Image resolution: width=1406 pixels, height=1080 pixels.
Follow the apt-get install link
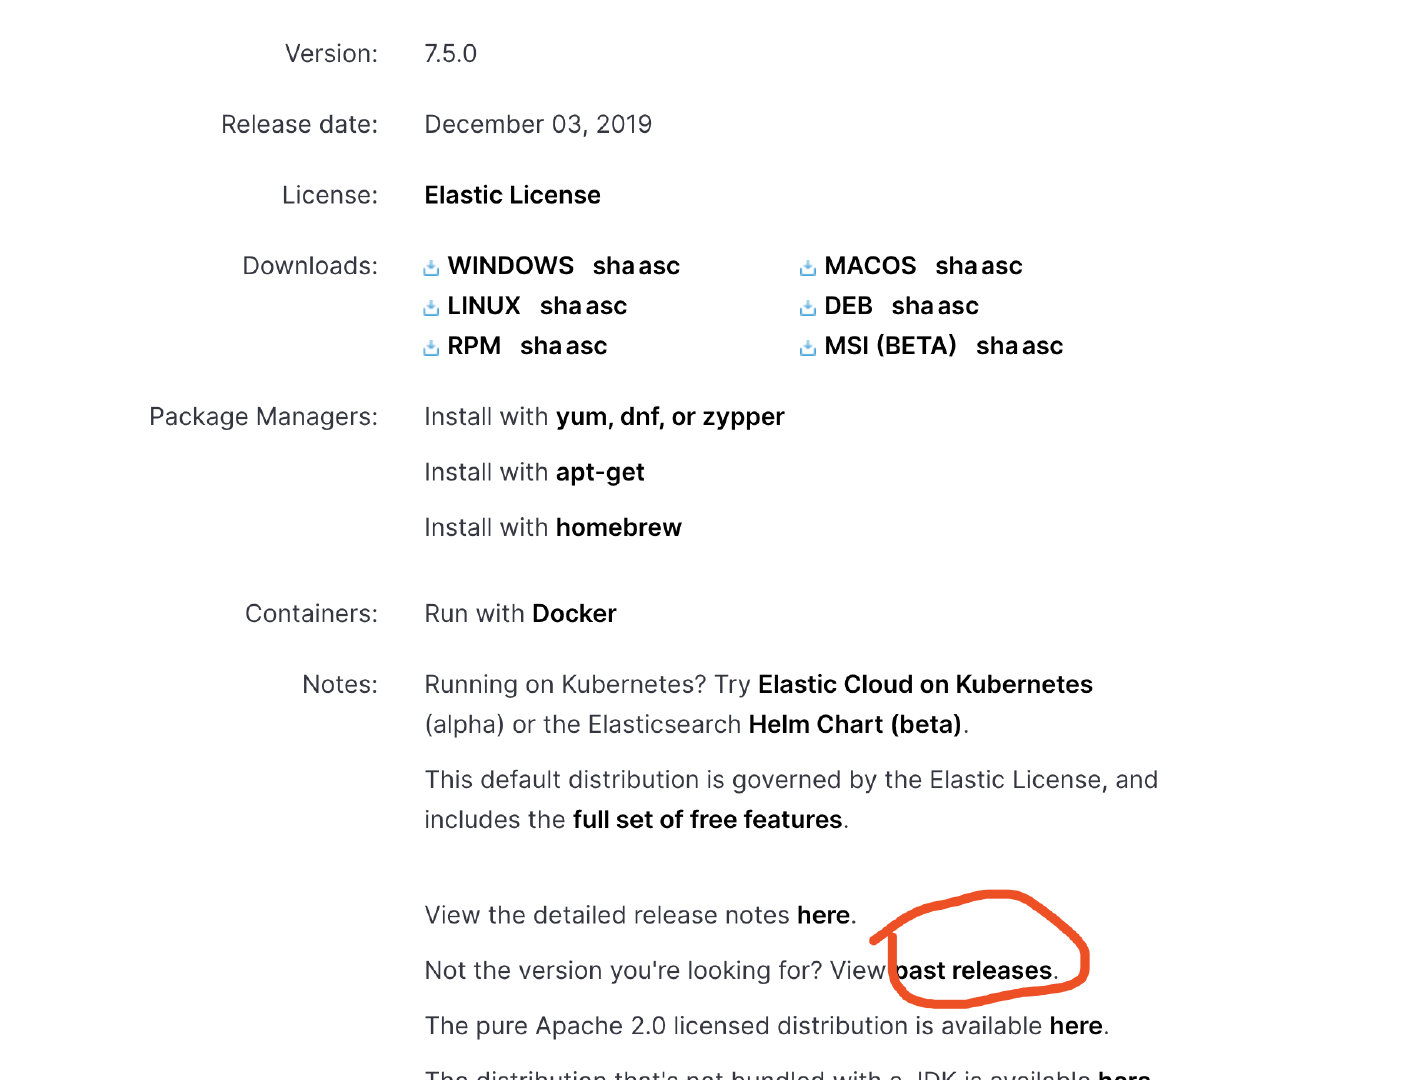click(600, 472)
